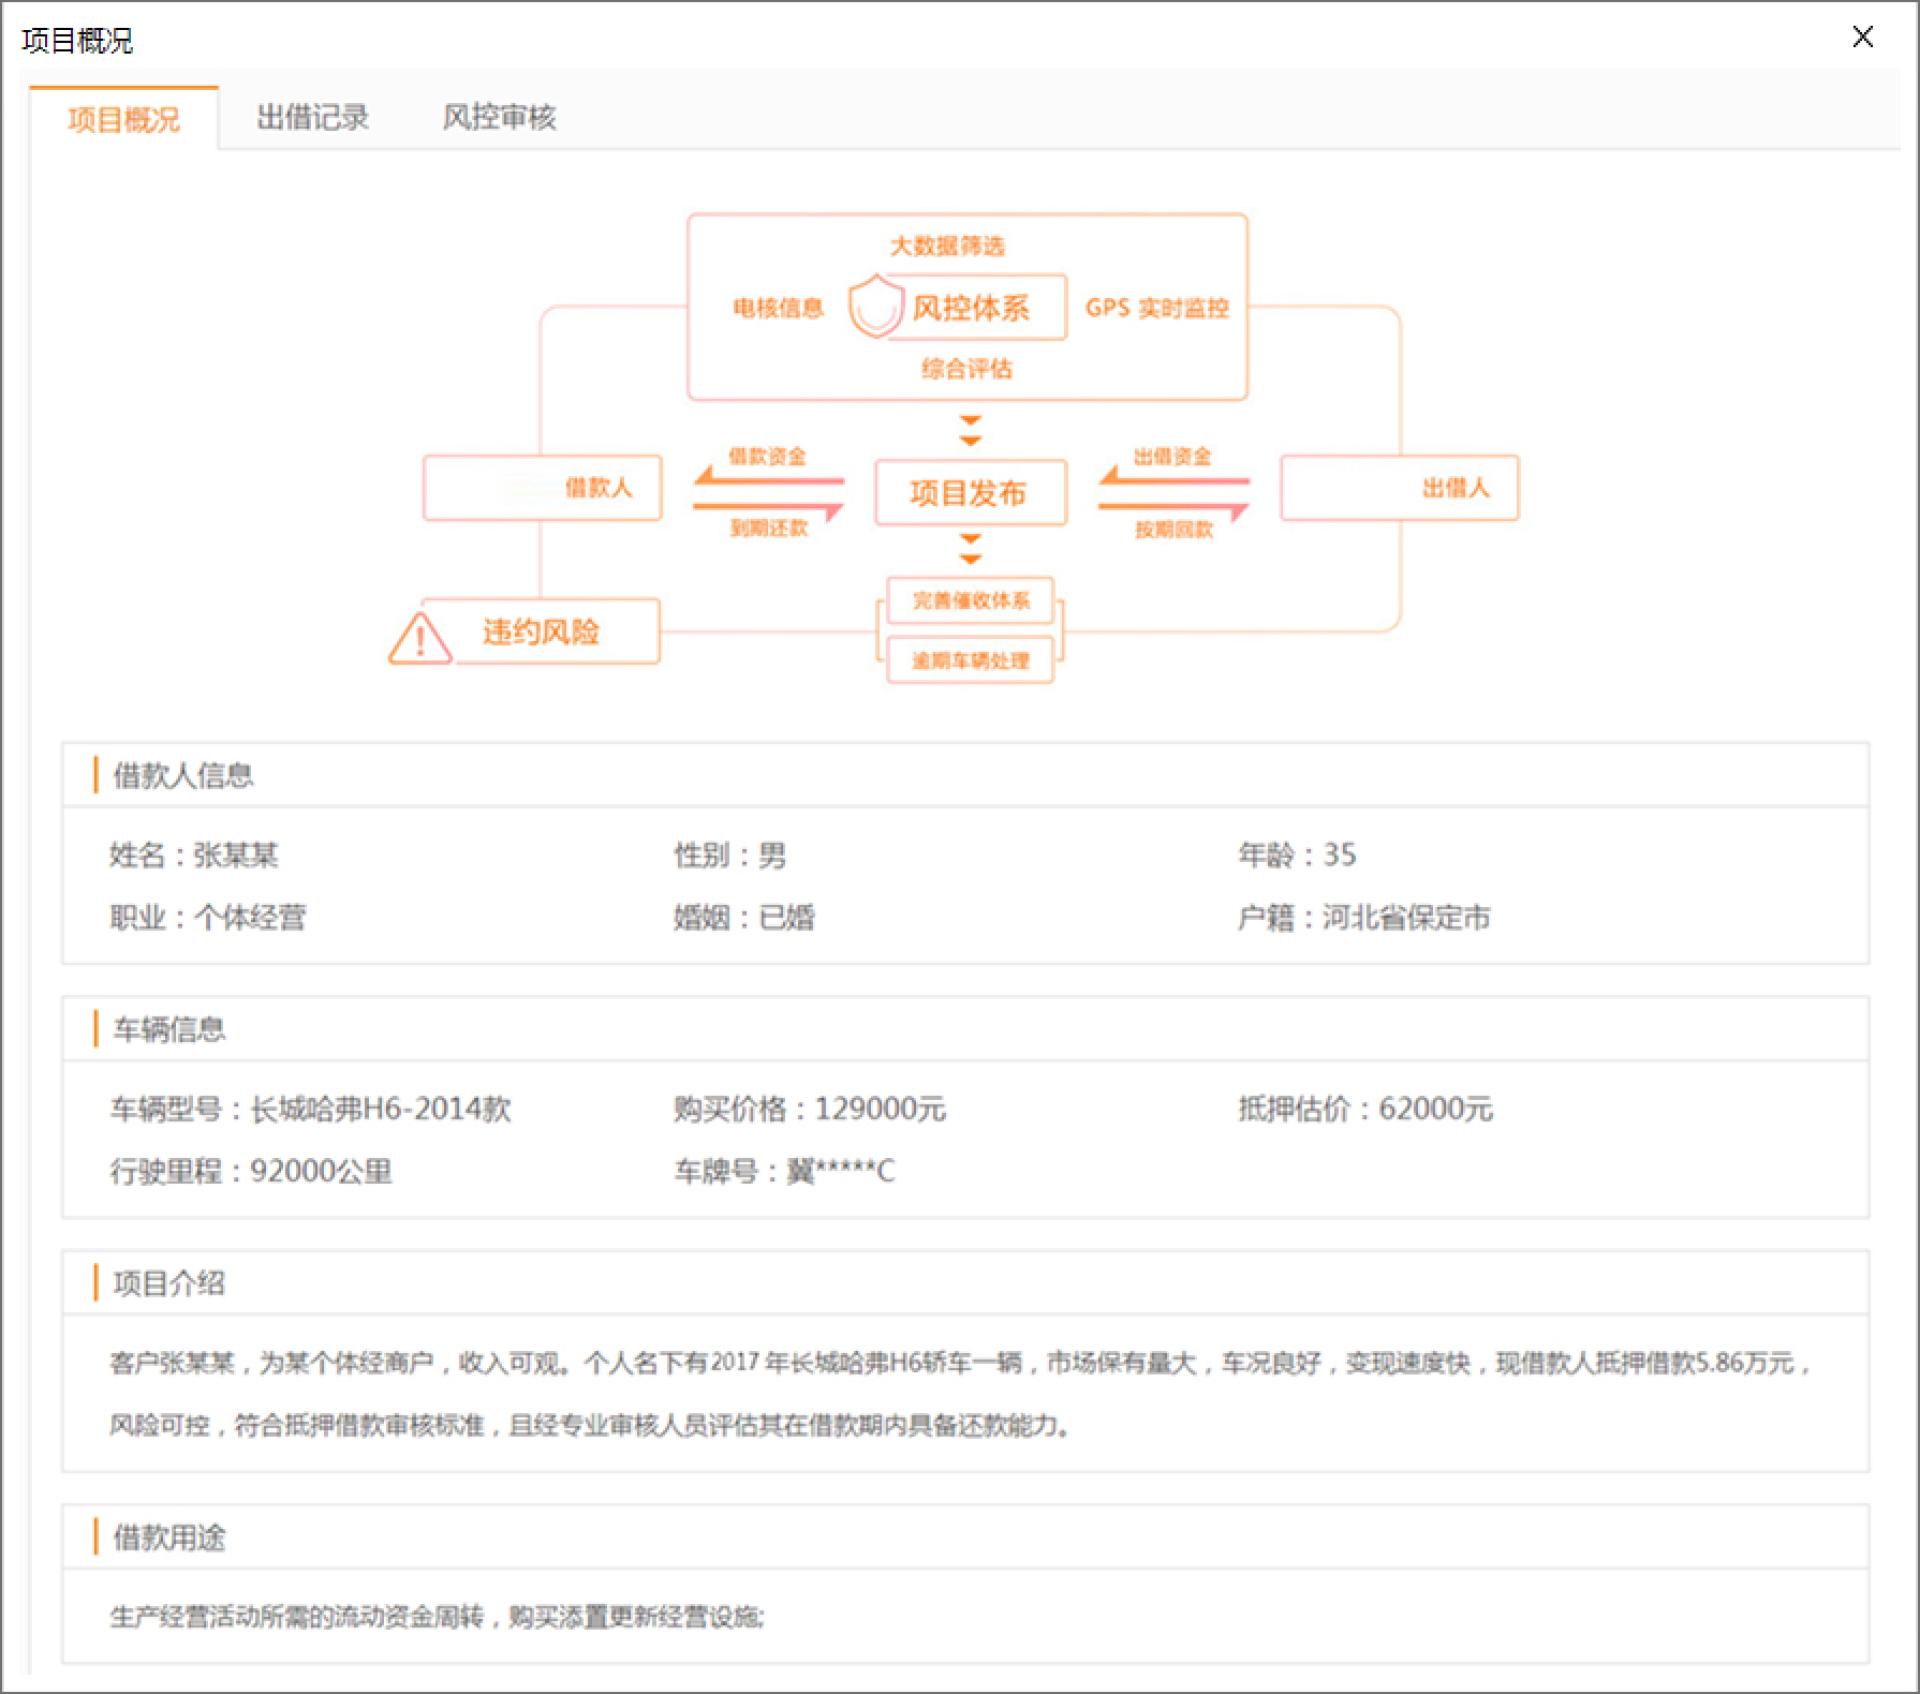
Task: Click the down chevrons below 项目发布
Action: 970,549
